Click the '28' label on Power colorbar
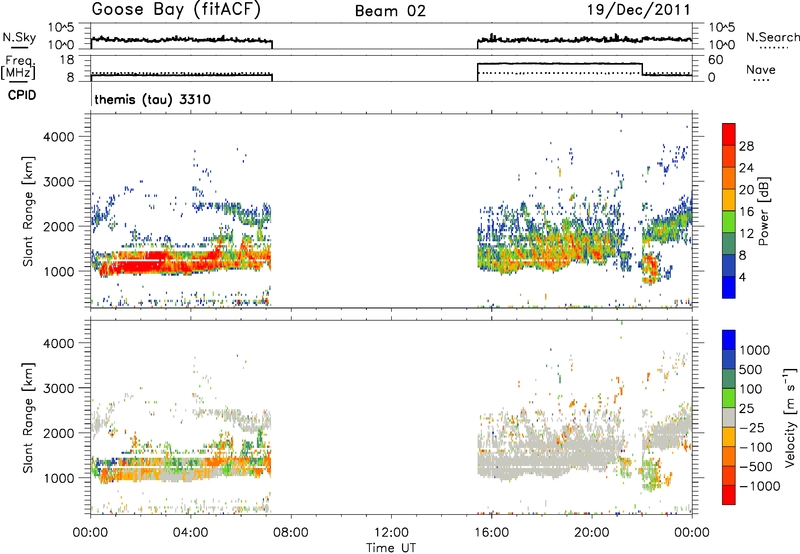This screenshot has width=800, height=554. pyautogui.click(x=746, y=146)
